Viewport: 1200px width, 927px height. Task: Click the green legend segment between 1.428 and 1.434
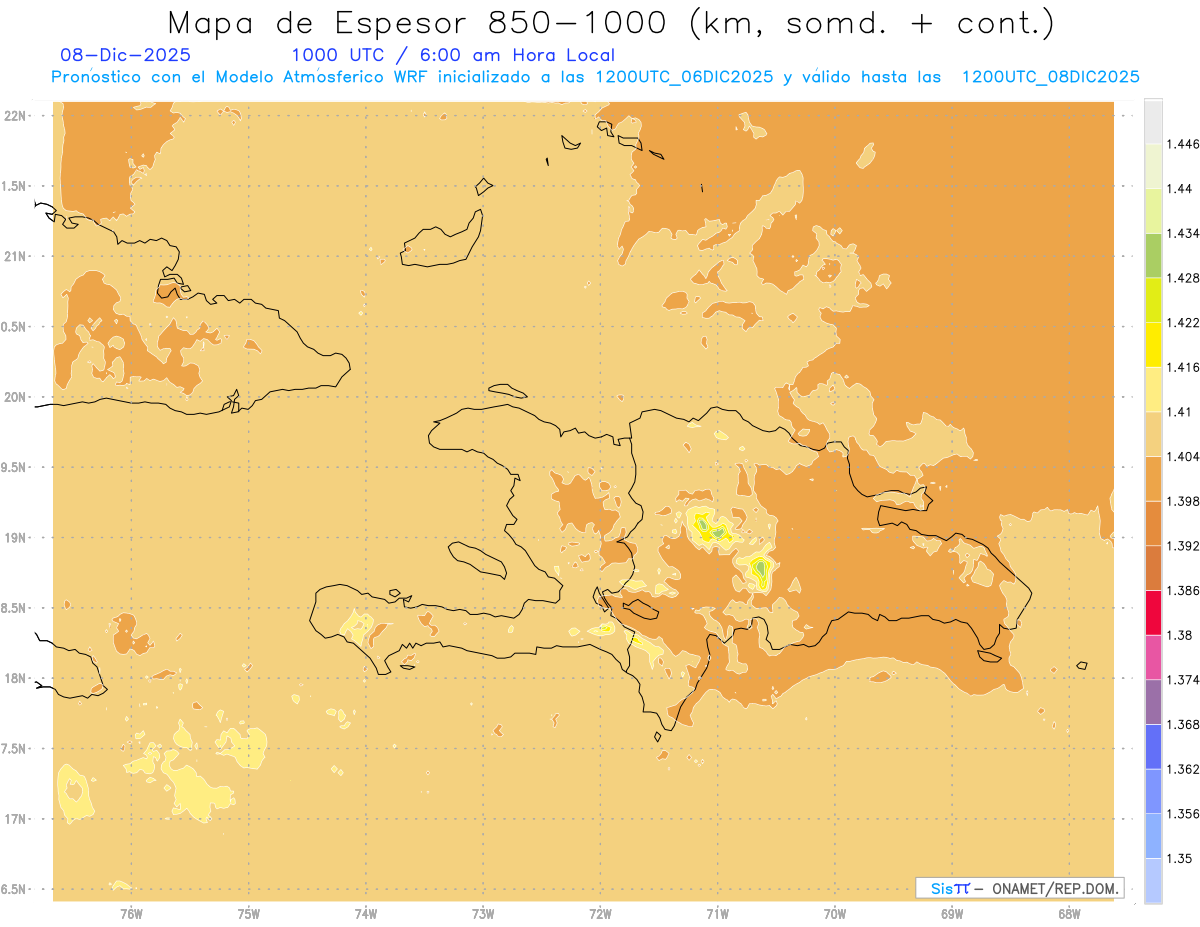1153,255
